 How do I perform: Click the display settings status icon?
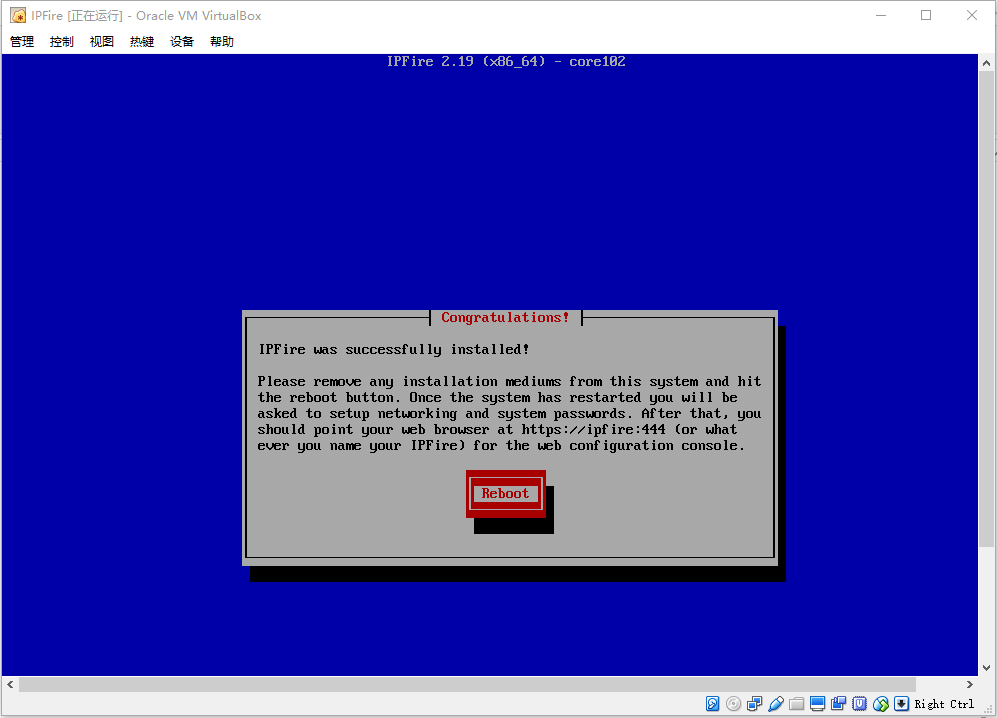click(817, 703)
